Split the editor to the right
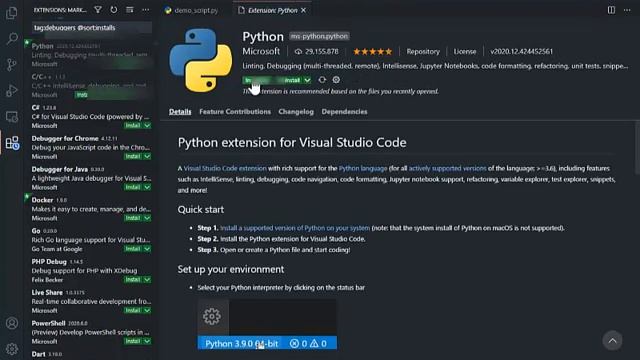This screenshot has height=360, width=640. (x=611, y=10)
